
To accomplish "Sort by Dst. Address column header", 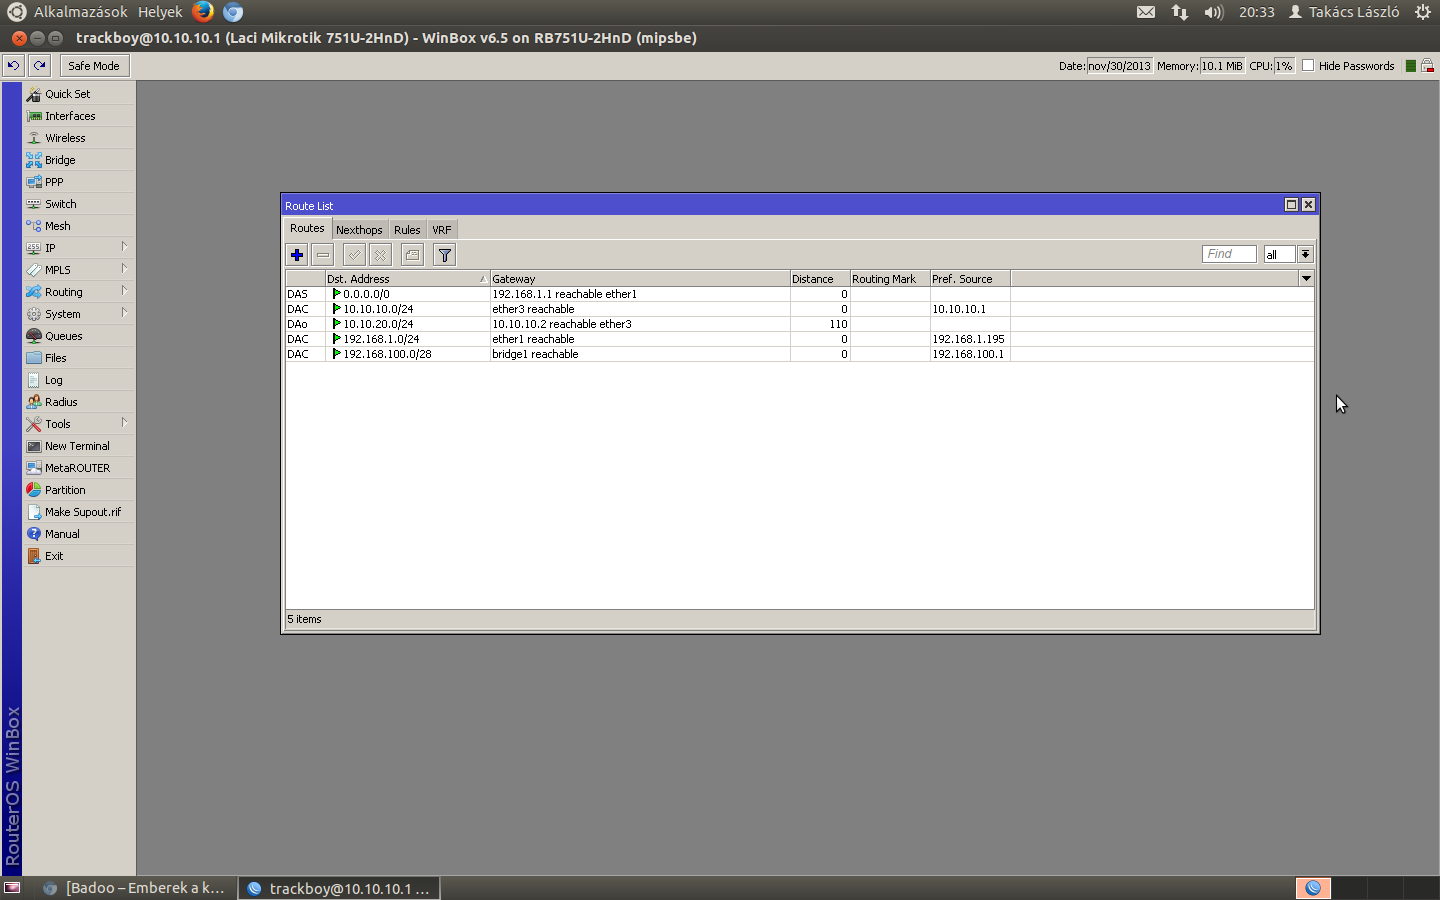I will (407, 279).
